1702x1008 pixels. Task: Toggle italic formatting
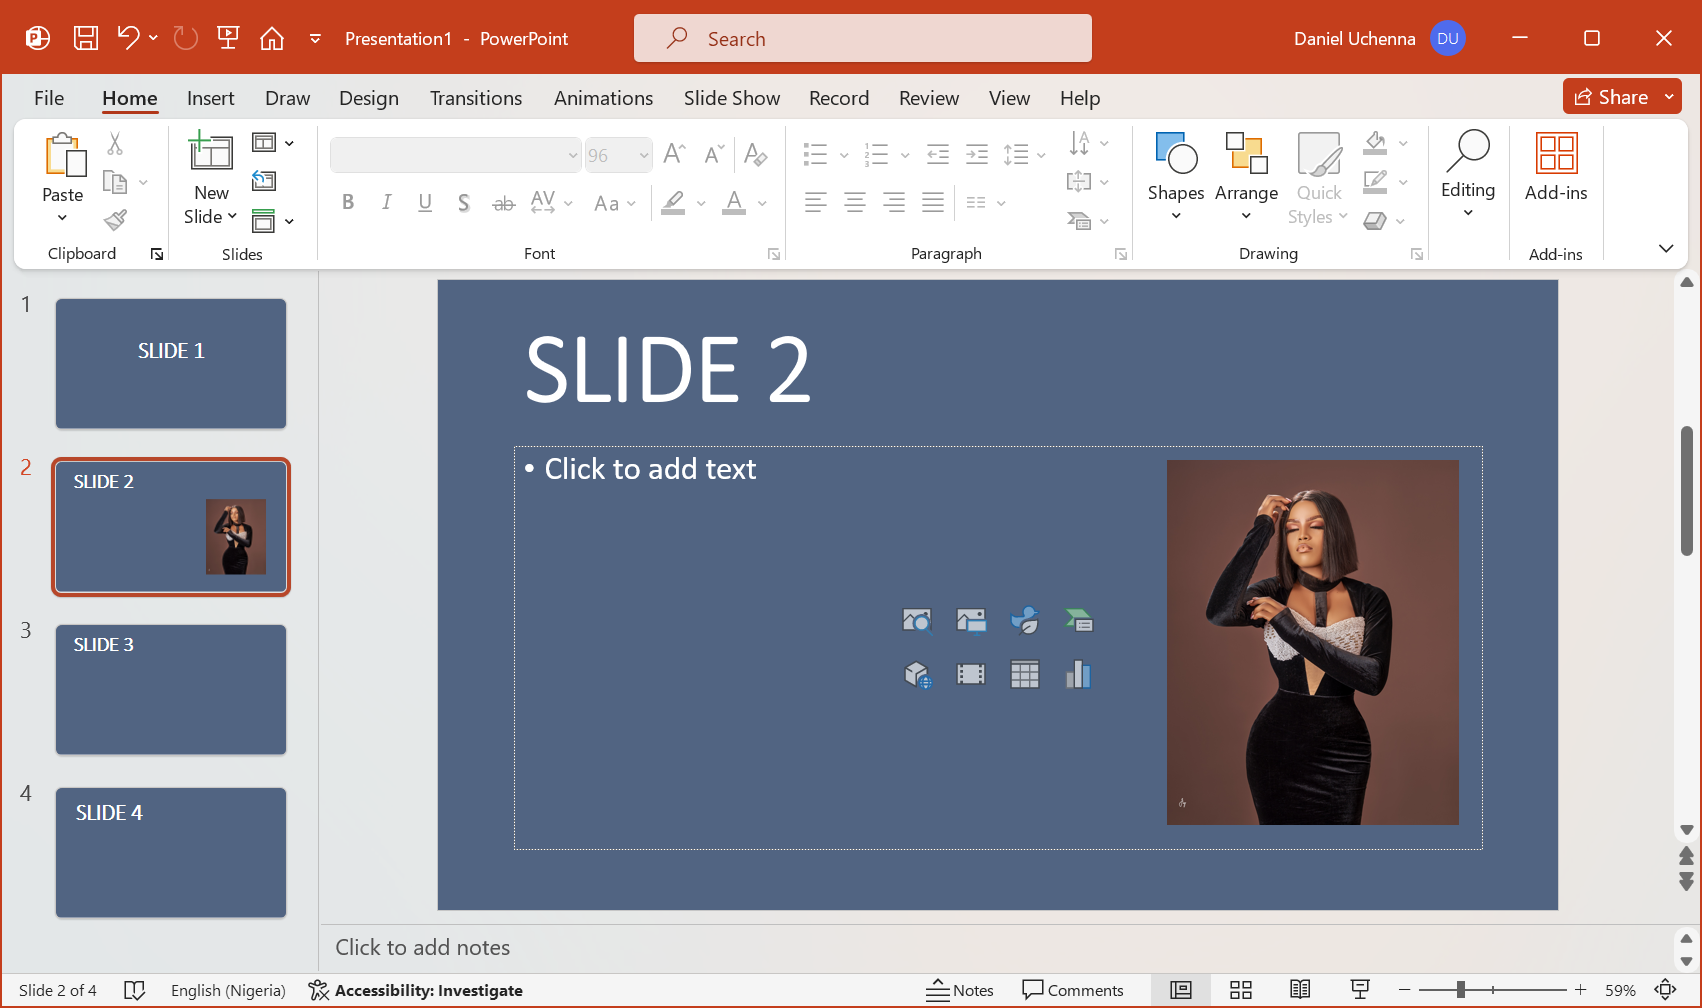386,202
